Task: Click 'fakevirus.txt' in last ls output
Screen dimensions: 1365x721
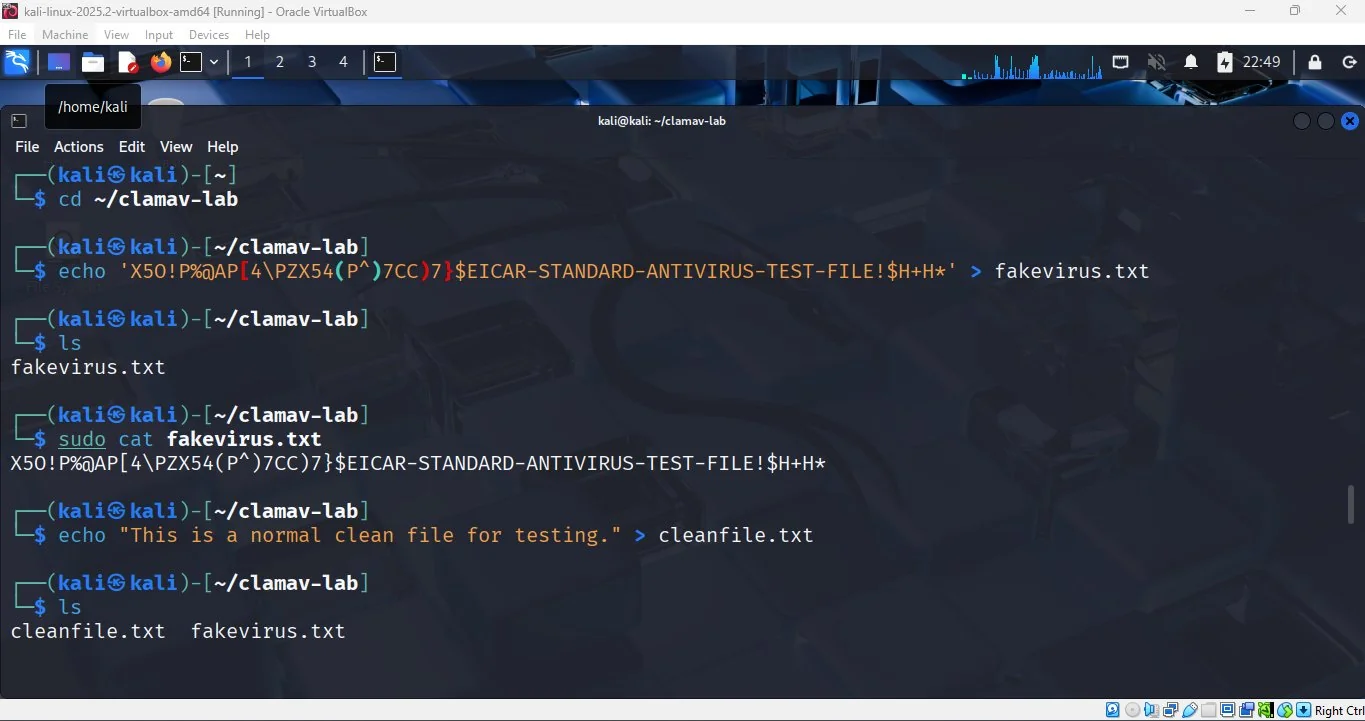Action: pyautogui.click(x=268, y=631)
